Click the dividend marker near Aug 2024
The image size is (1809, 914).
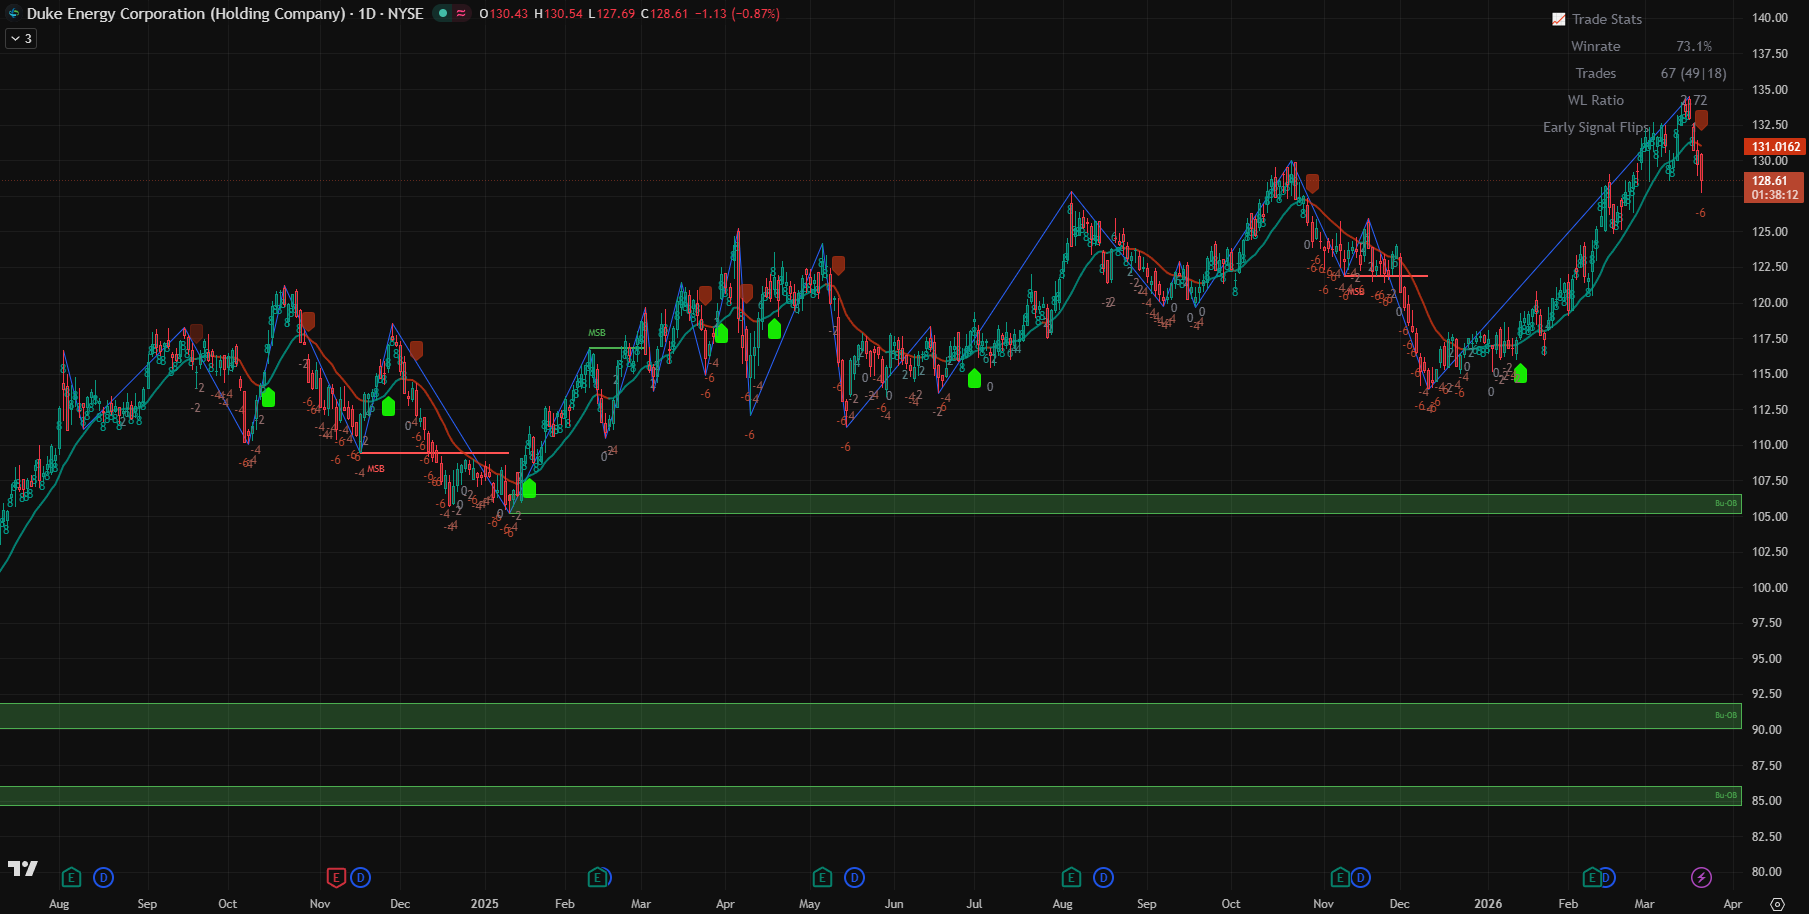coord(103,878)
